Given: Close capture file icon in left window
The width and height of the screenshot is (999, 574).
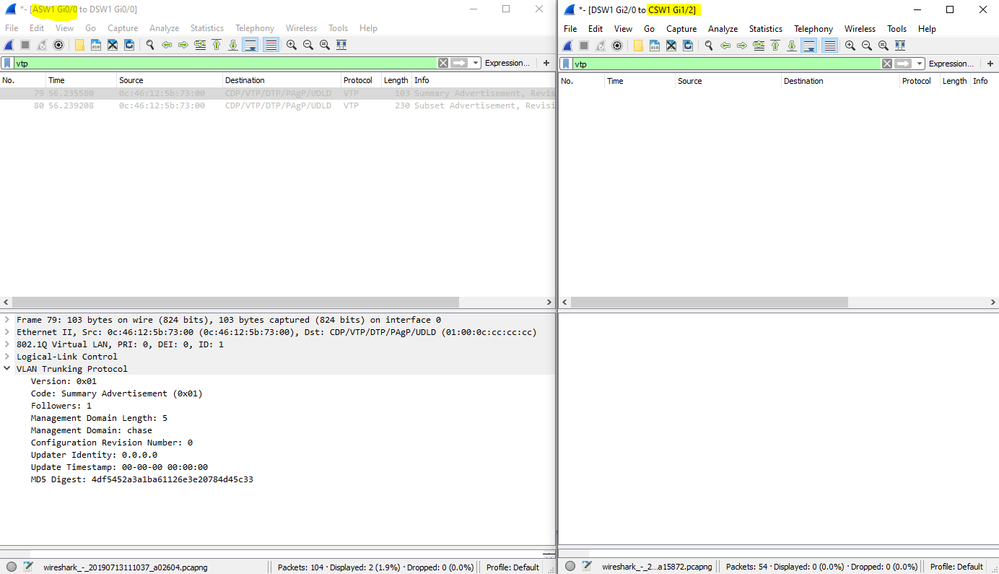Looking at the screenshot, I should [112, 45].
